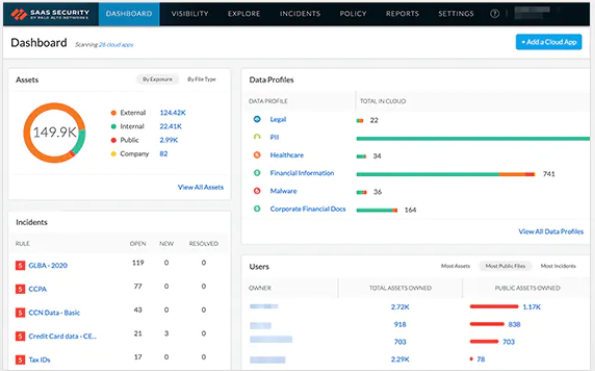The width and height of the screenshot is (595, 371).
Task: Show users with Most Public Files
Action: click(505, 266)
